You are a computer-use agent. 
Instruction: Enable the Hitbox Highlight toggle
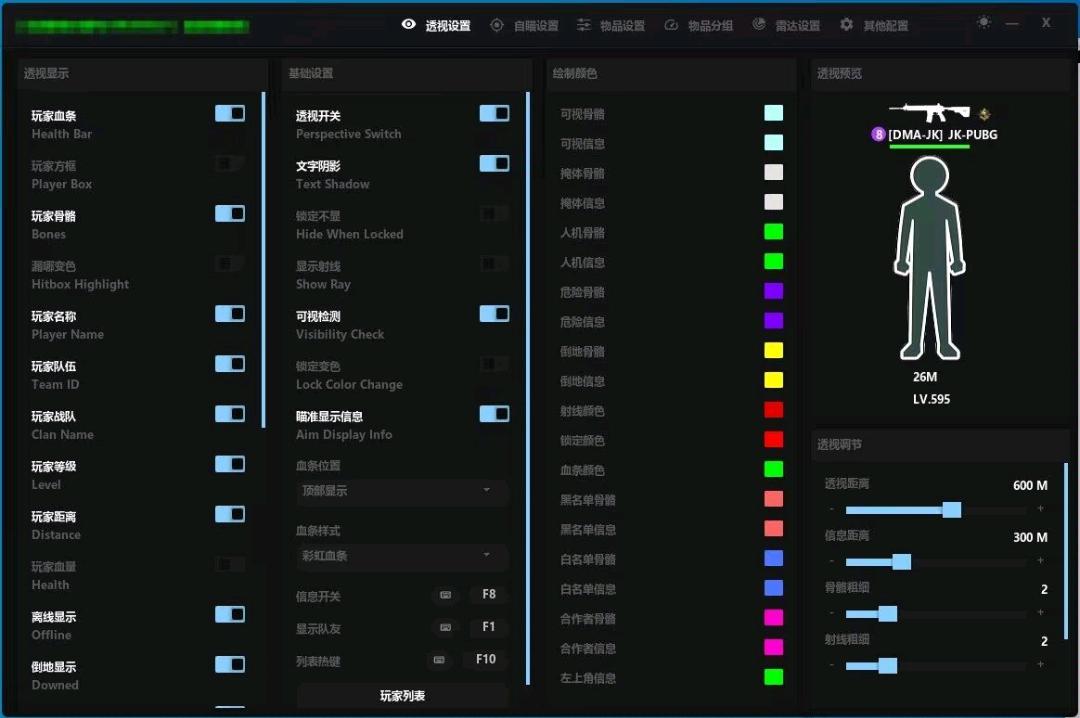tap(230, 263)
